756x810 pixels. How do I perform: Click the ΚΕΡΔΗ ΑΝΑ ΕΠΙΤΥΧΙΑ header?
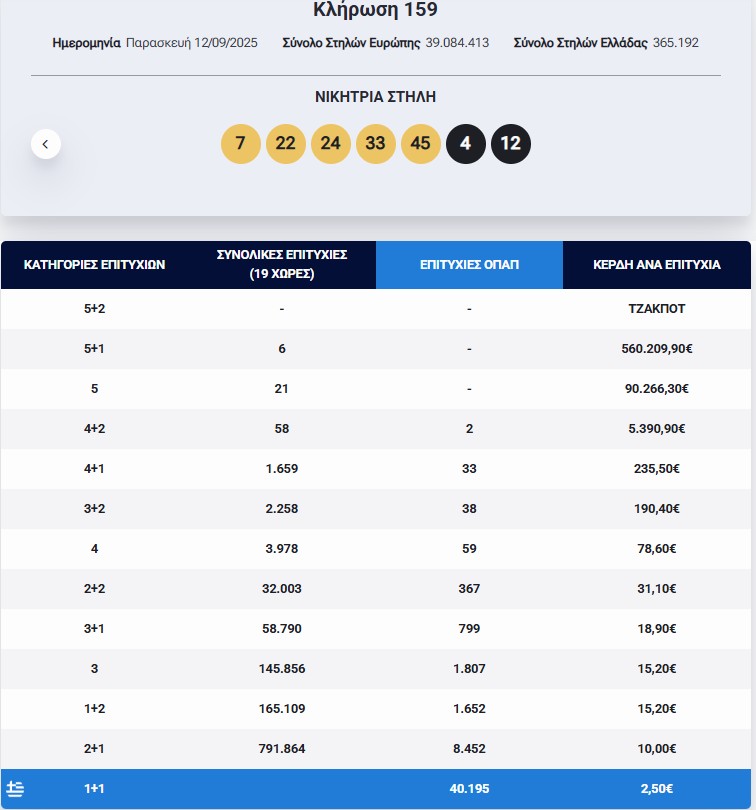(657, 264)
